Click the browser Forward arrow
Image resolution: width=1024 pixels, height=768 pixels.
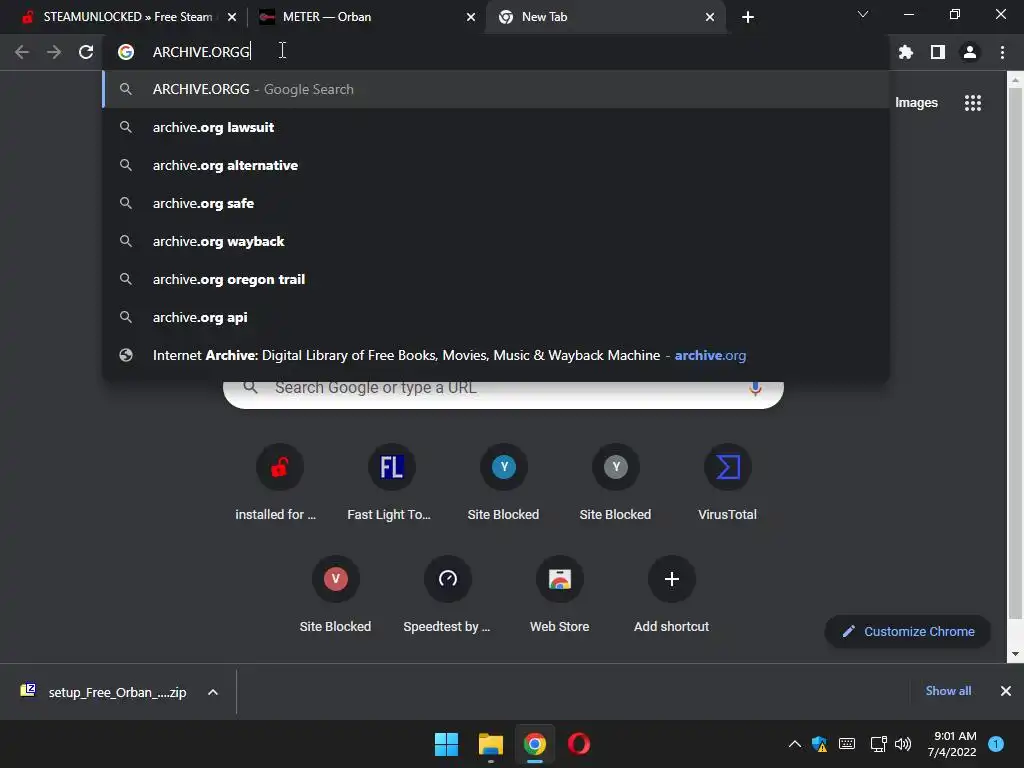pyautogui.click(x=54, y=52)
